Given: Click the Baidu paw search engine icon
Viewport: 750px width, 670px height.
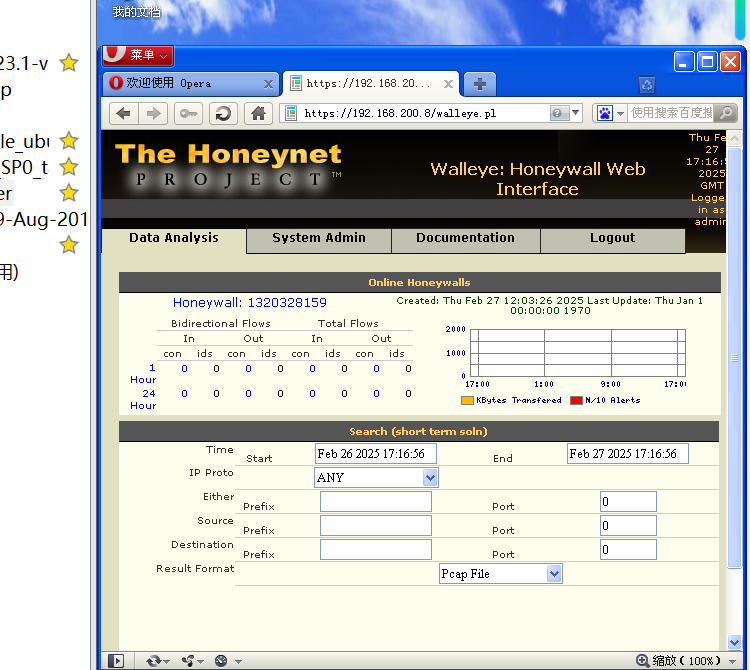Looking at the screenshot, I should click(605, 113).
